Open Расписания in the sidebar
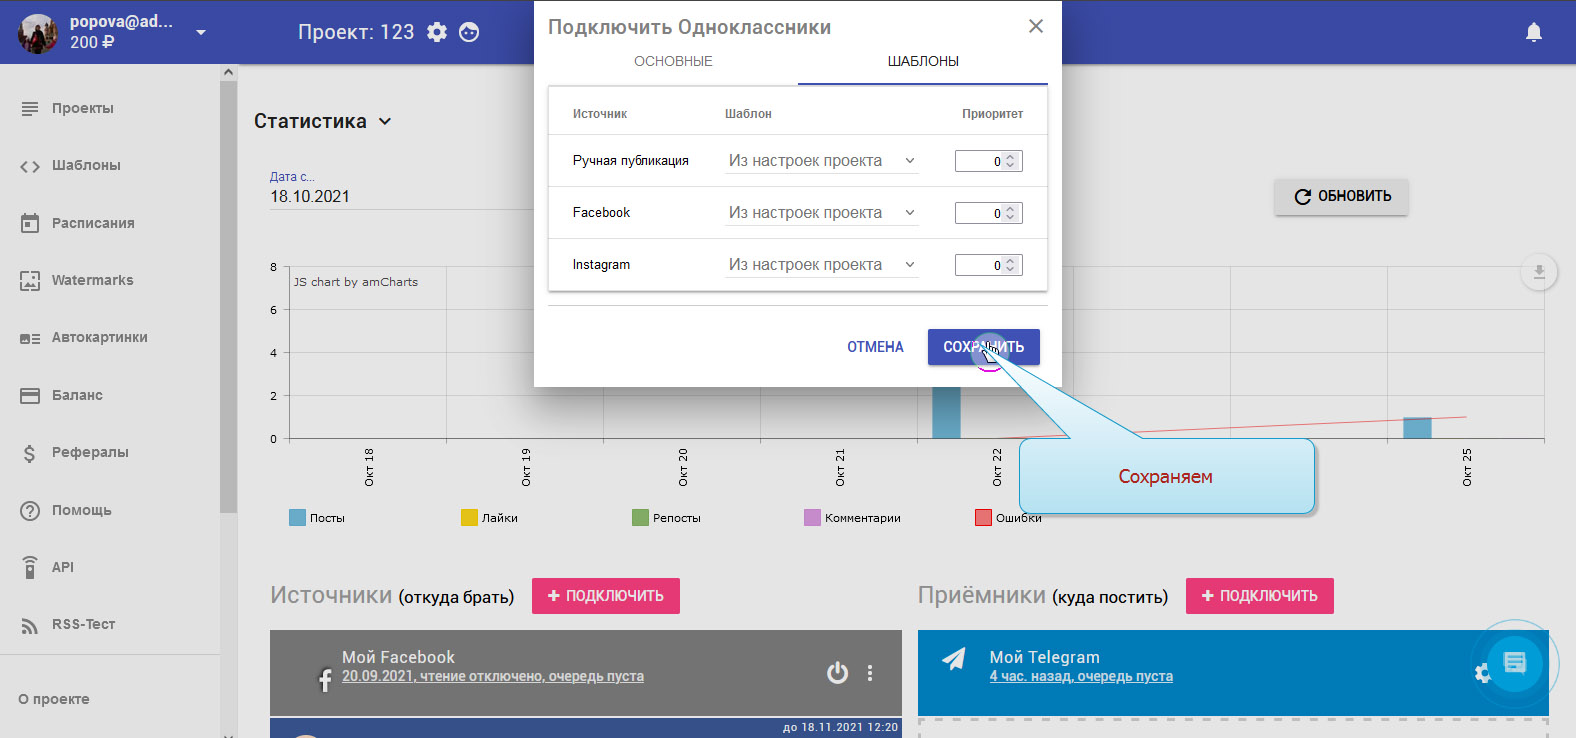 pyautogui.click(x=93, y=223)
